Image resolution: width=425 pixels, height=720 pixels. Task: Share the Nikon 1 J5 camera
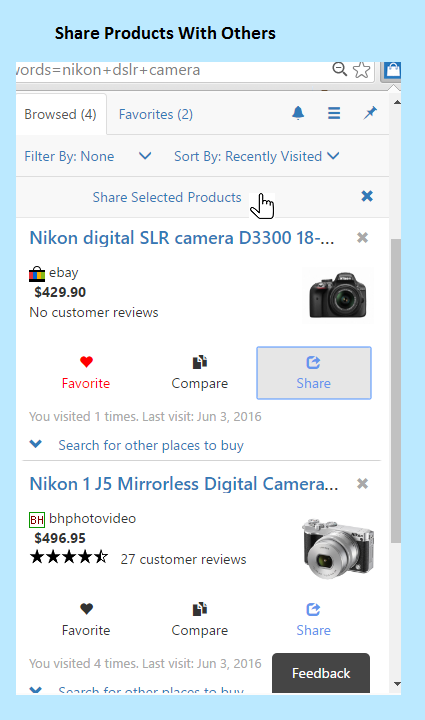coord(313,620)
